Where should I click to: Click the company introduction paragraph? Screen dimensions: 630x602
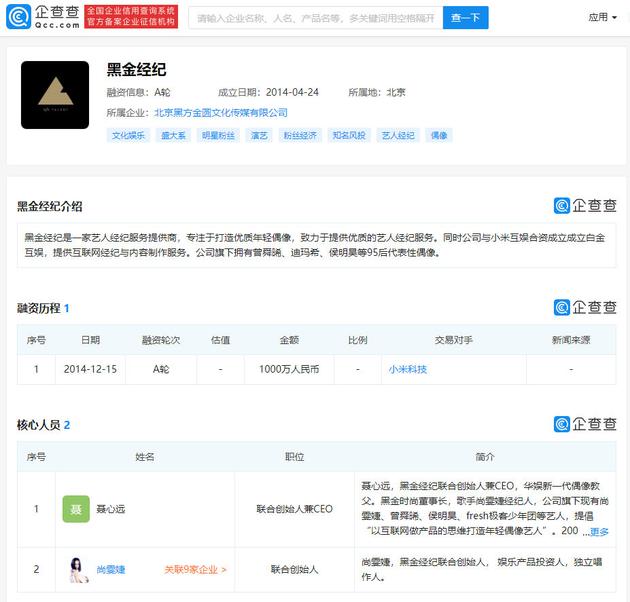pos(316,245)
